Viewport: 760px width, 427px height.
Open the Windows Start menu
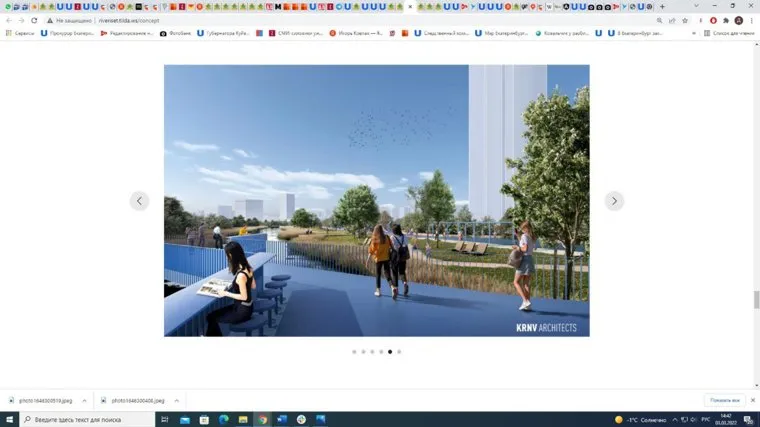pos(9,419)
